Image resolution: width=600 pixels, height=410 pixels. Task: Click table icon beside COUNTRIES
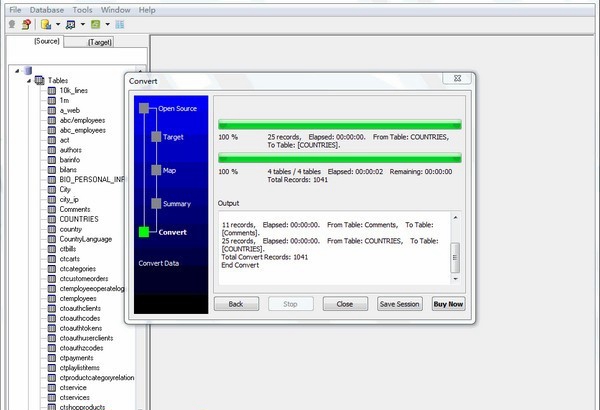click(x=52, y=219)
